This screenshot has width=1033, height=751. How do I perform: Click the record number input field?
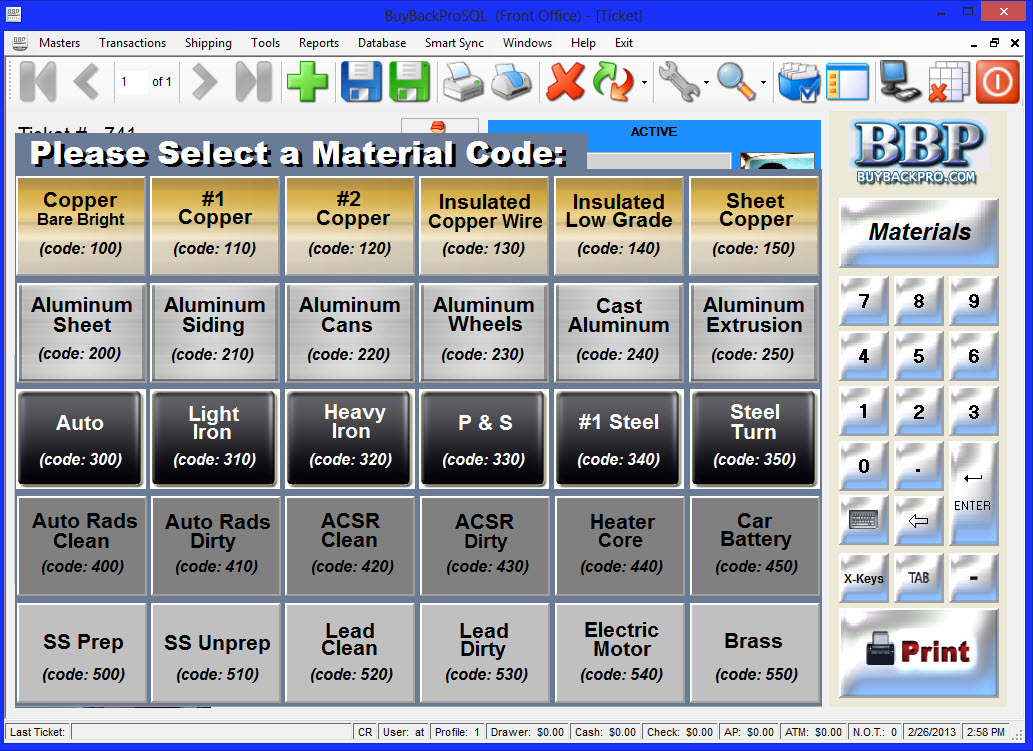tap(130, 82)
